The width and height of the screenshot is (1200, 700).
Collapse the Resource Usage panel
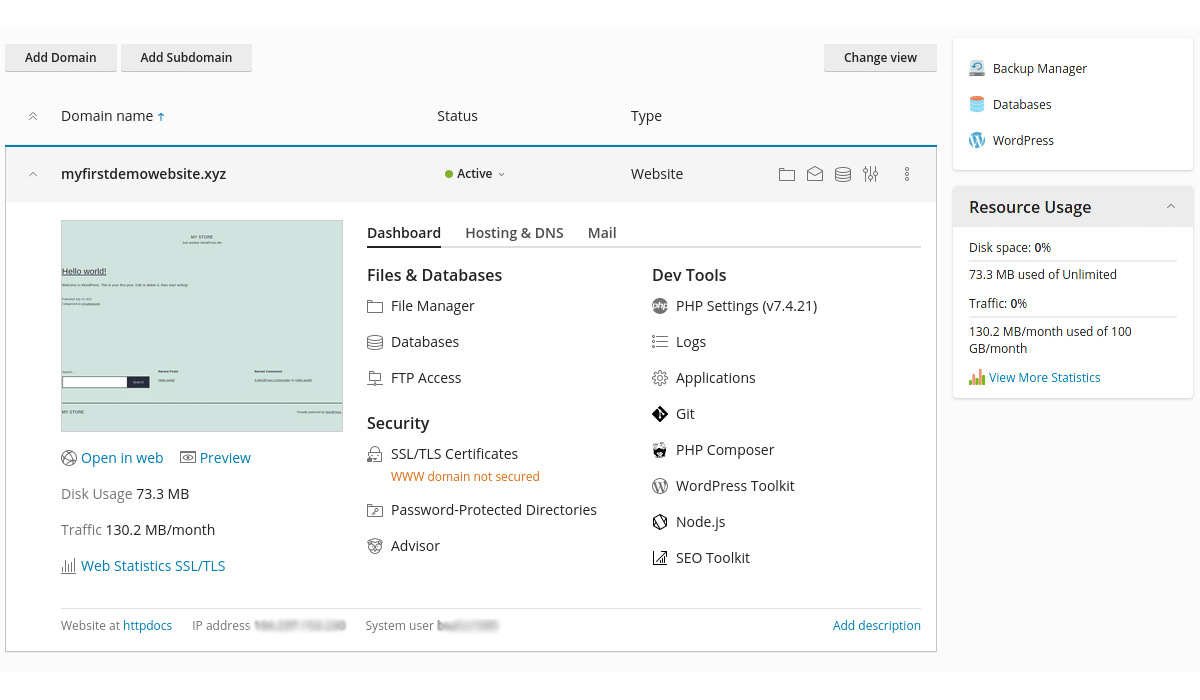click(x=1171, y=206)
